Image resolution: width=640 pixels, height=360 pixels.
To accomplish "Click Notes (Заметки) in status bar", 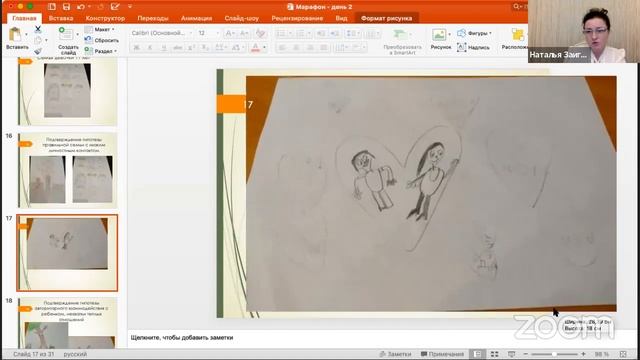I will tap(395, 354).
